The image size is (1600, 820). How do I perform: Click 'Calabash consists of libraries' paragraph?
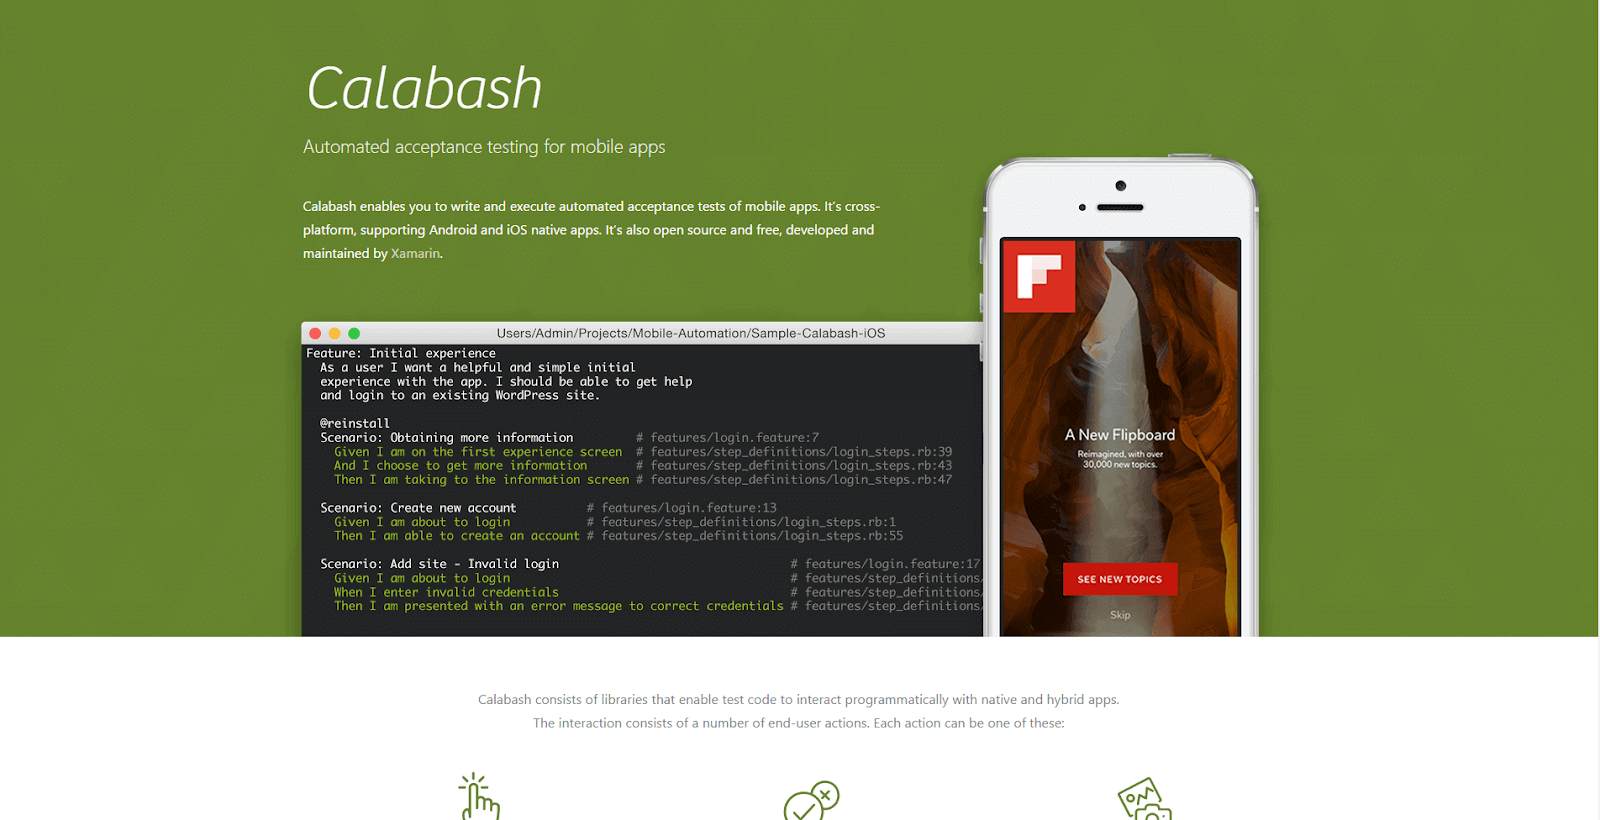(x=798, y=700)
